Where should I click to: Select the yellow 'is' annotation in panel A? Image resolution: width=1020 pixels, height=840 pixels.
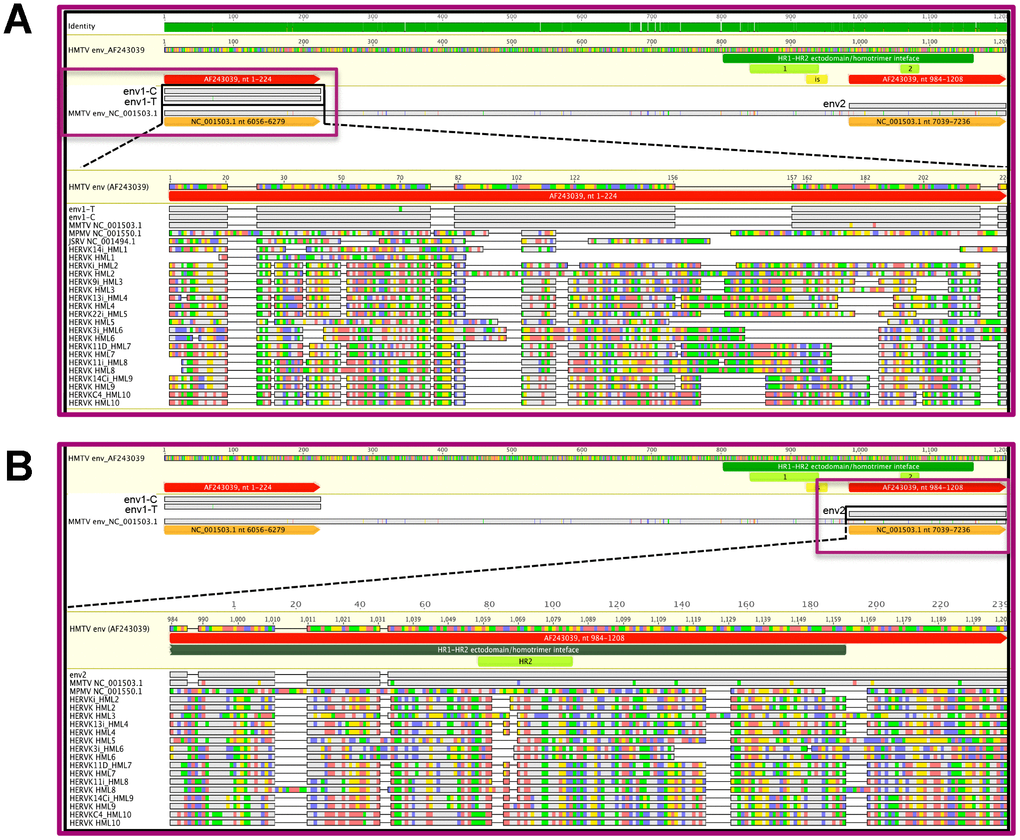click(x=817, y=79)
